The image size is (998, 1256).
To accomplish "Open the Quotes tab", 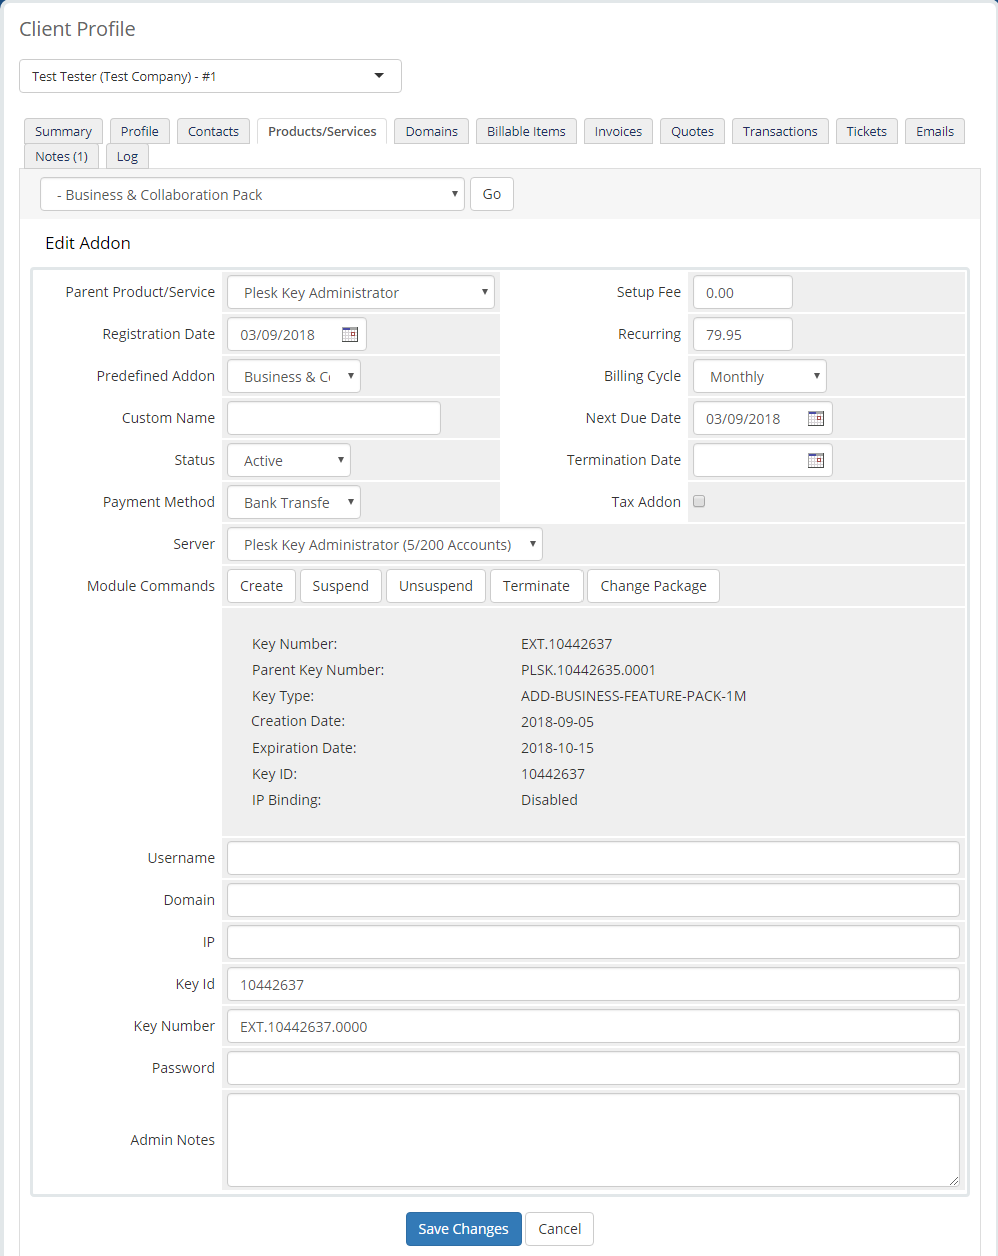I will [x=692, y=131].
